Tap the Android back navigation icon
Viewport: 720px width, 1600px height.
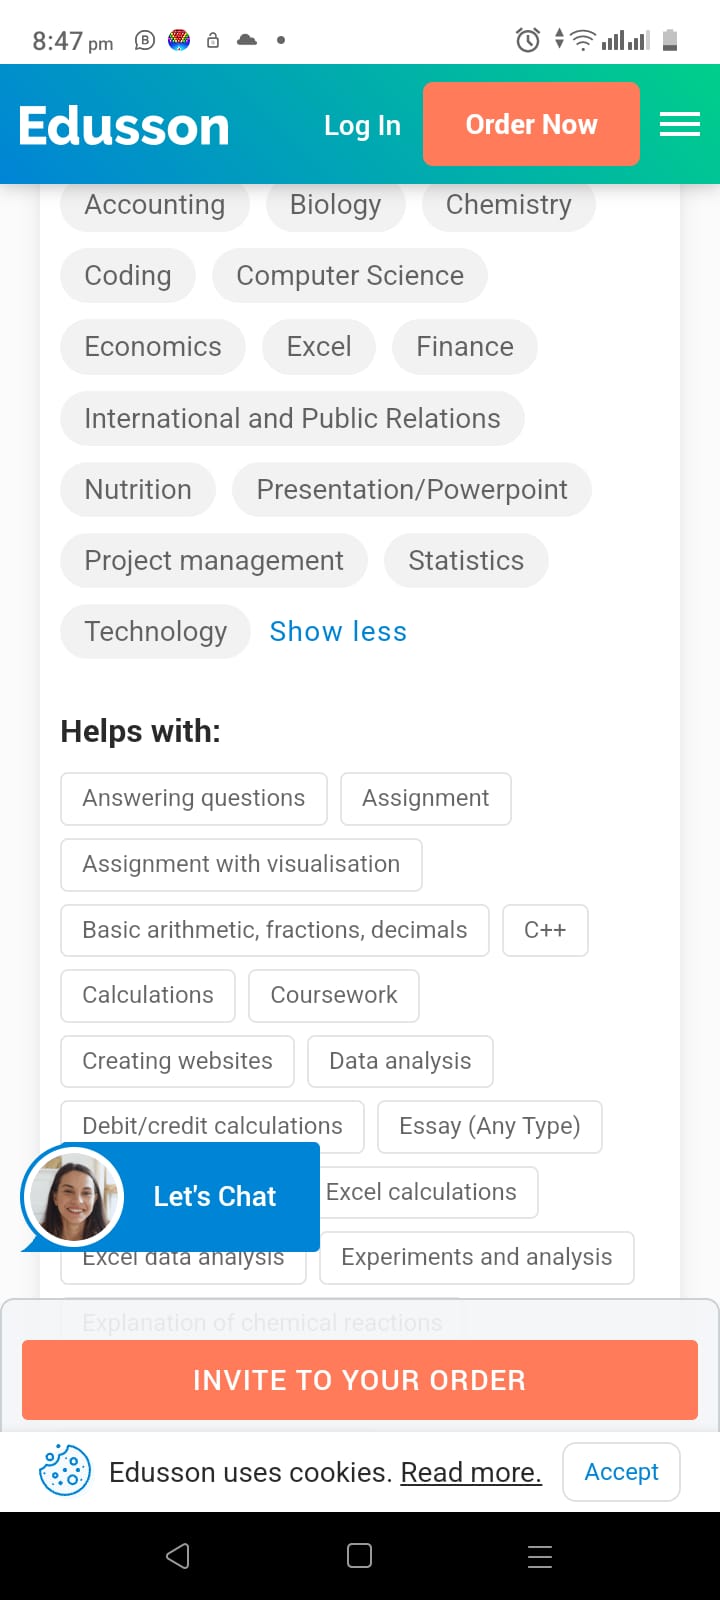[x=178, y=1555]
